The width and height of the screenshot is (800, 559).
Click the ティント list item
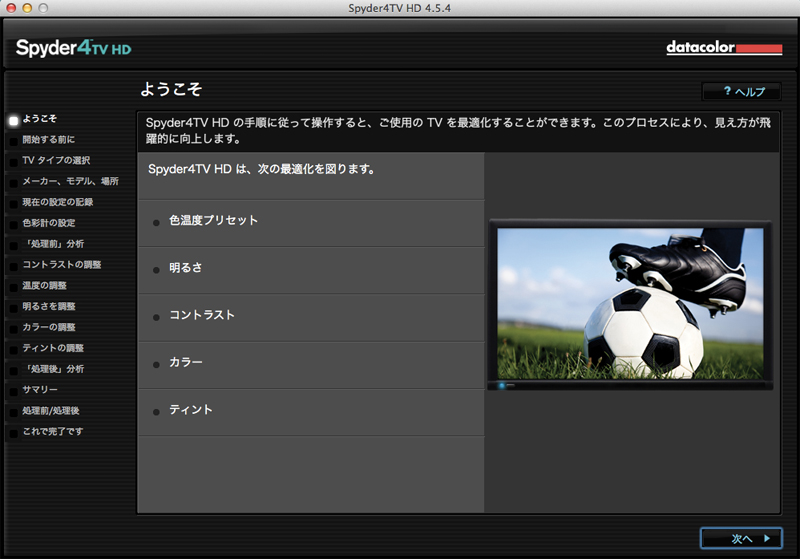tap(311, 412)
